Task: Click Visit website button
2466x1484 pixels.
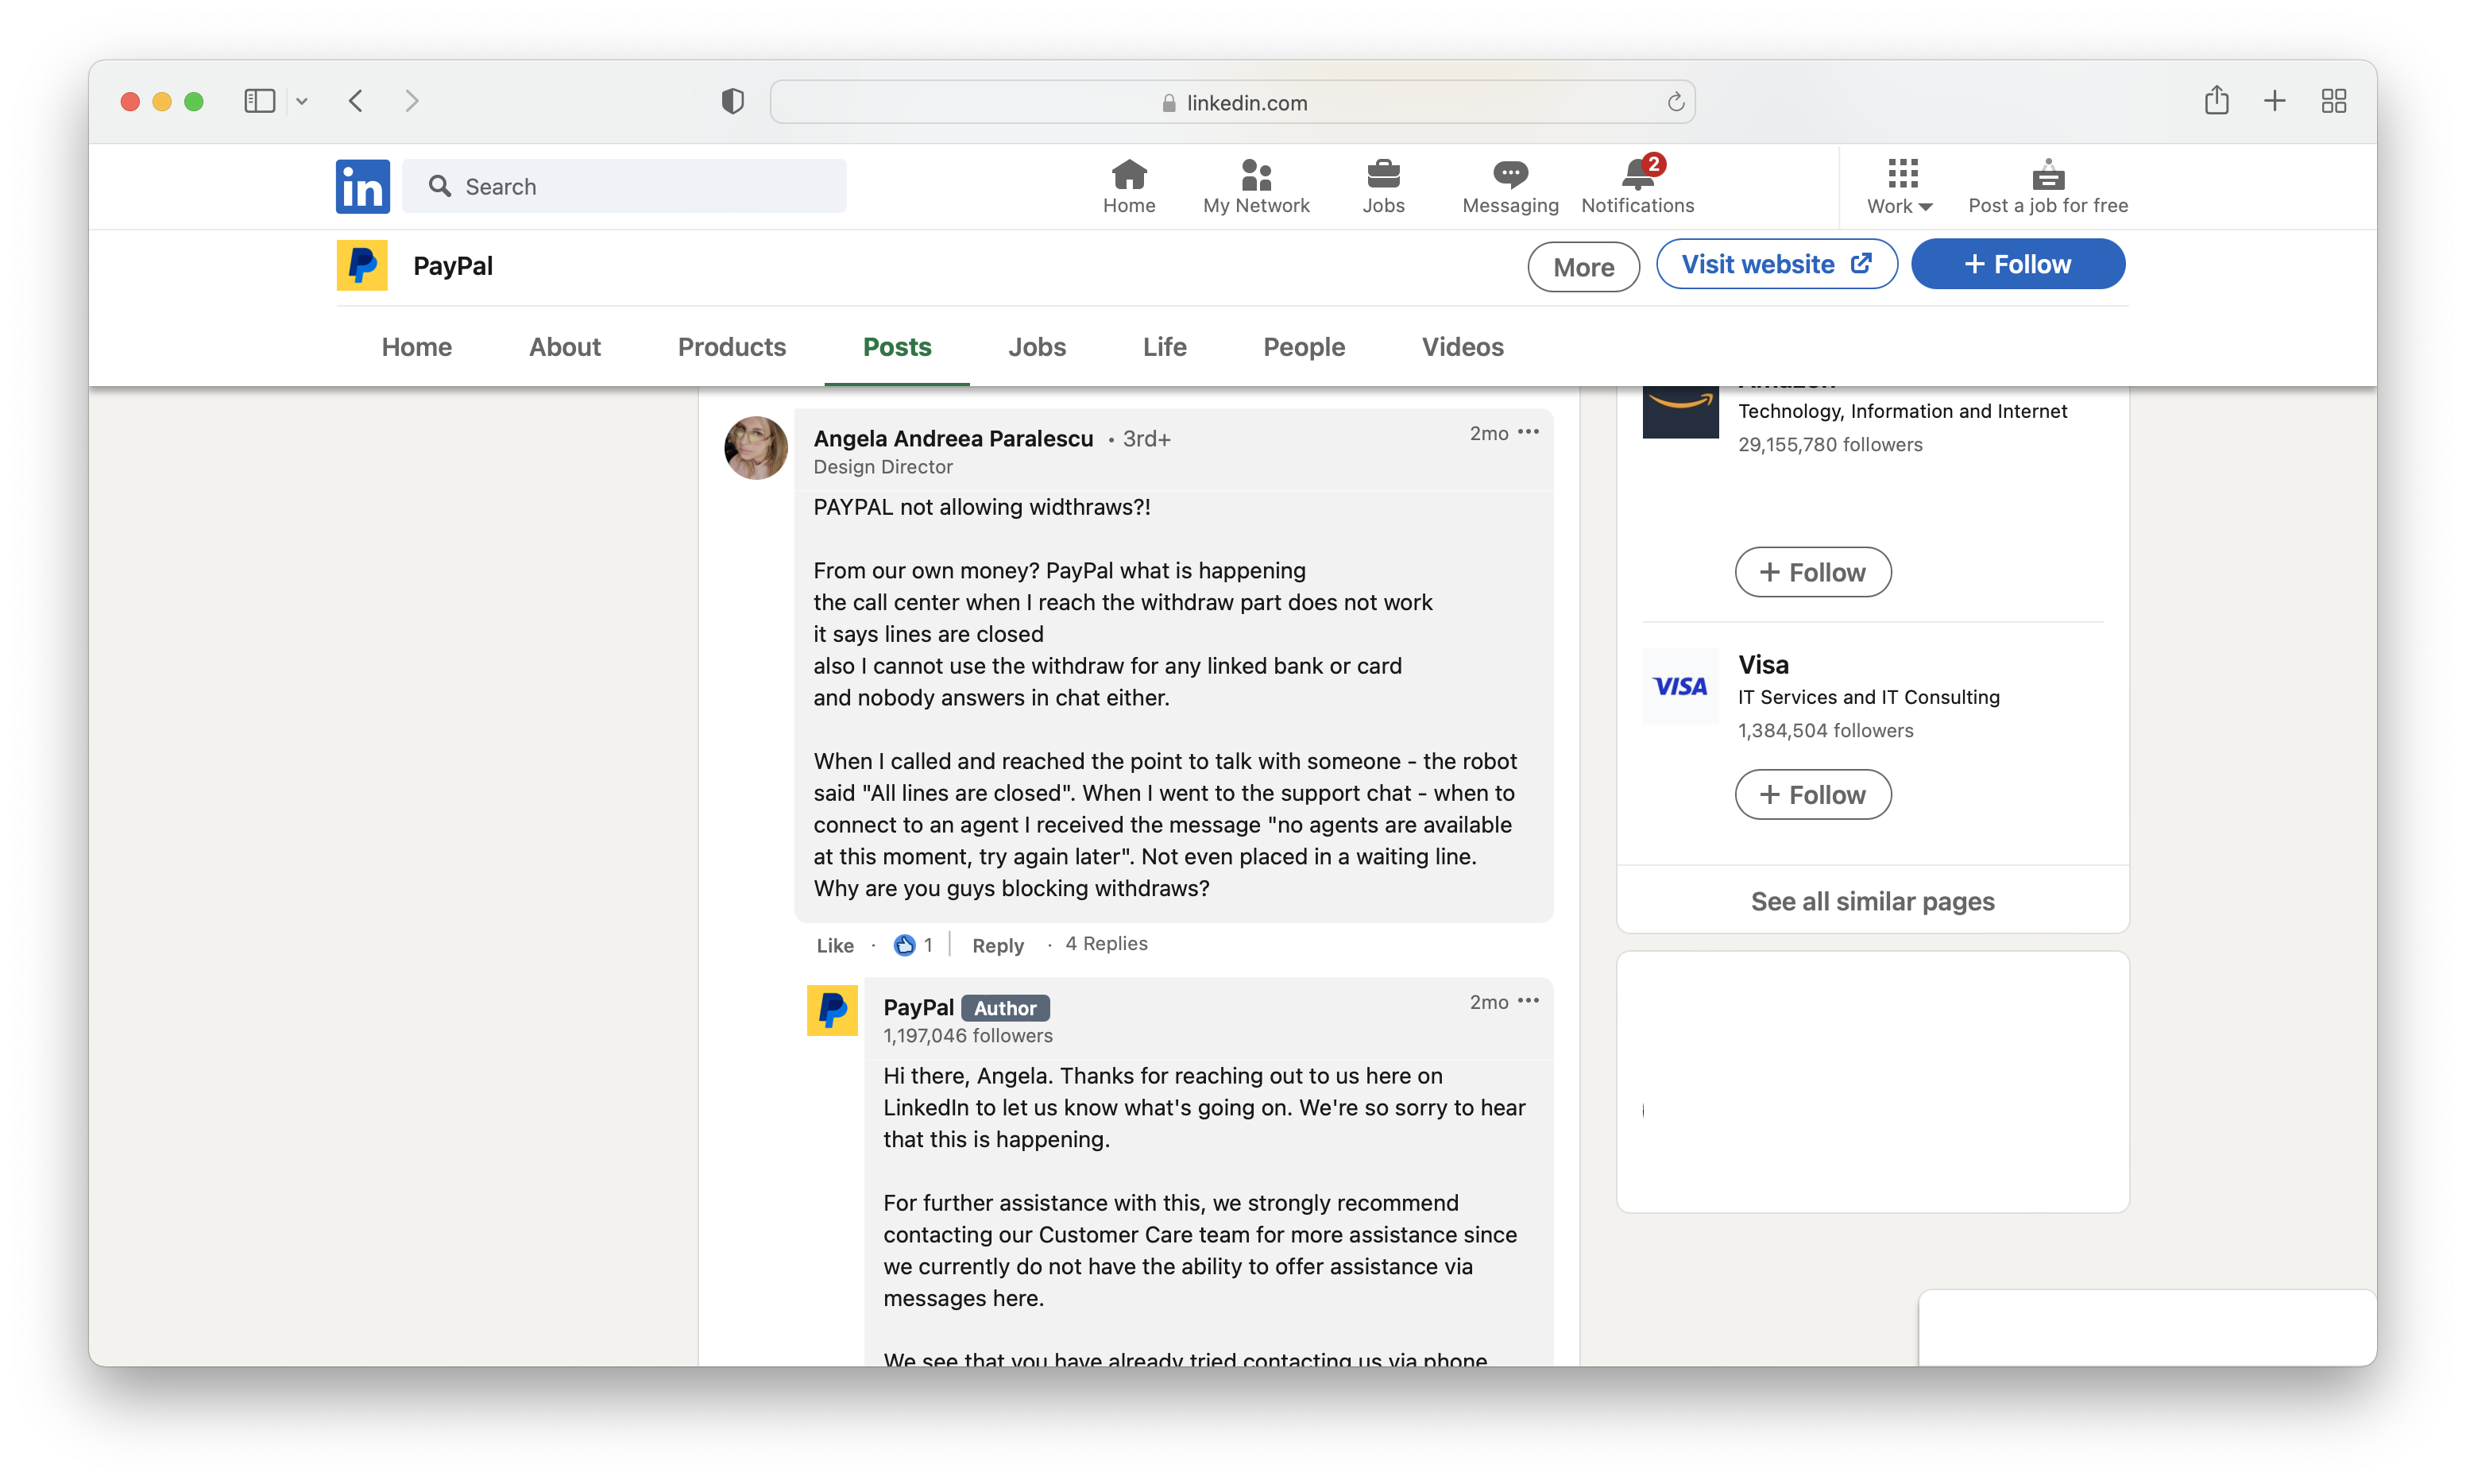Action: click(1776, 264)
